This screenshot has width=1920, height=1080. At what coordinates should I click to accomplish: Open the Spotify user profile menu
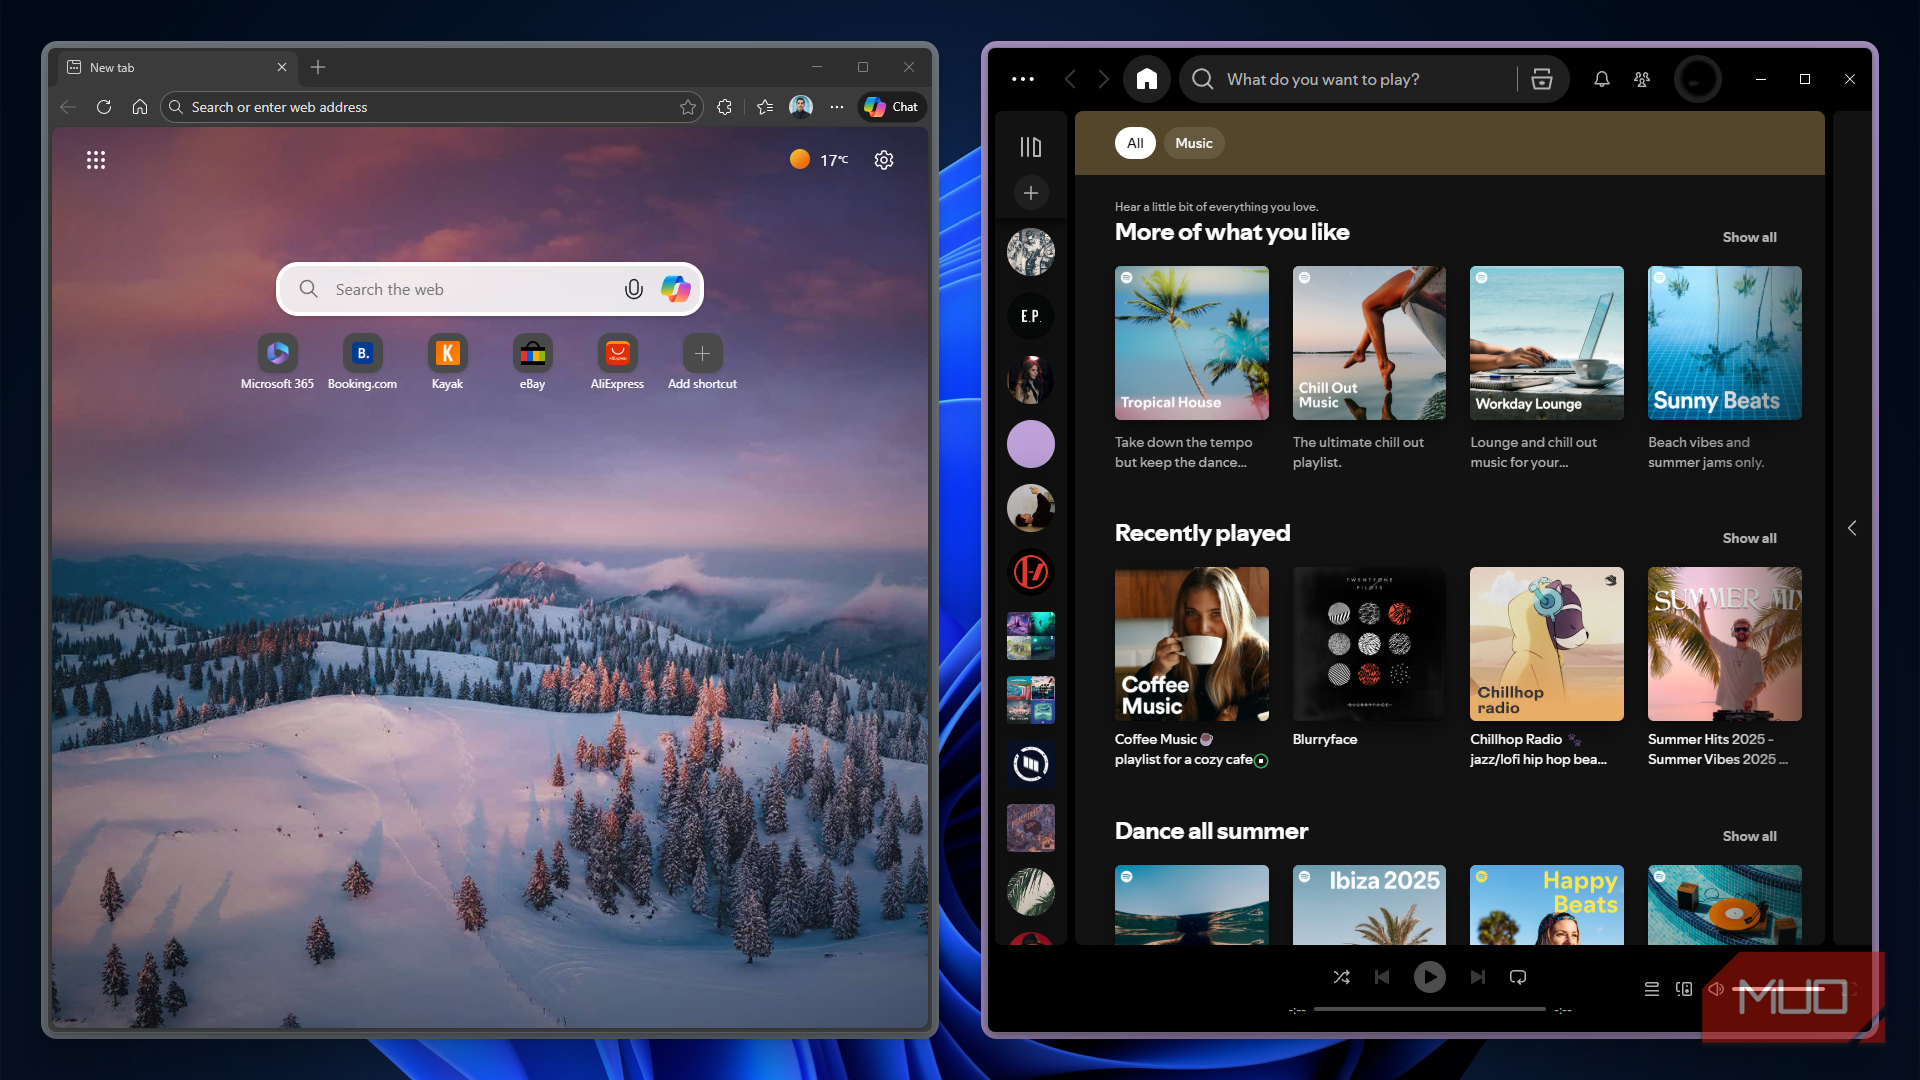click(1698, 79)
